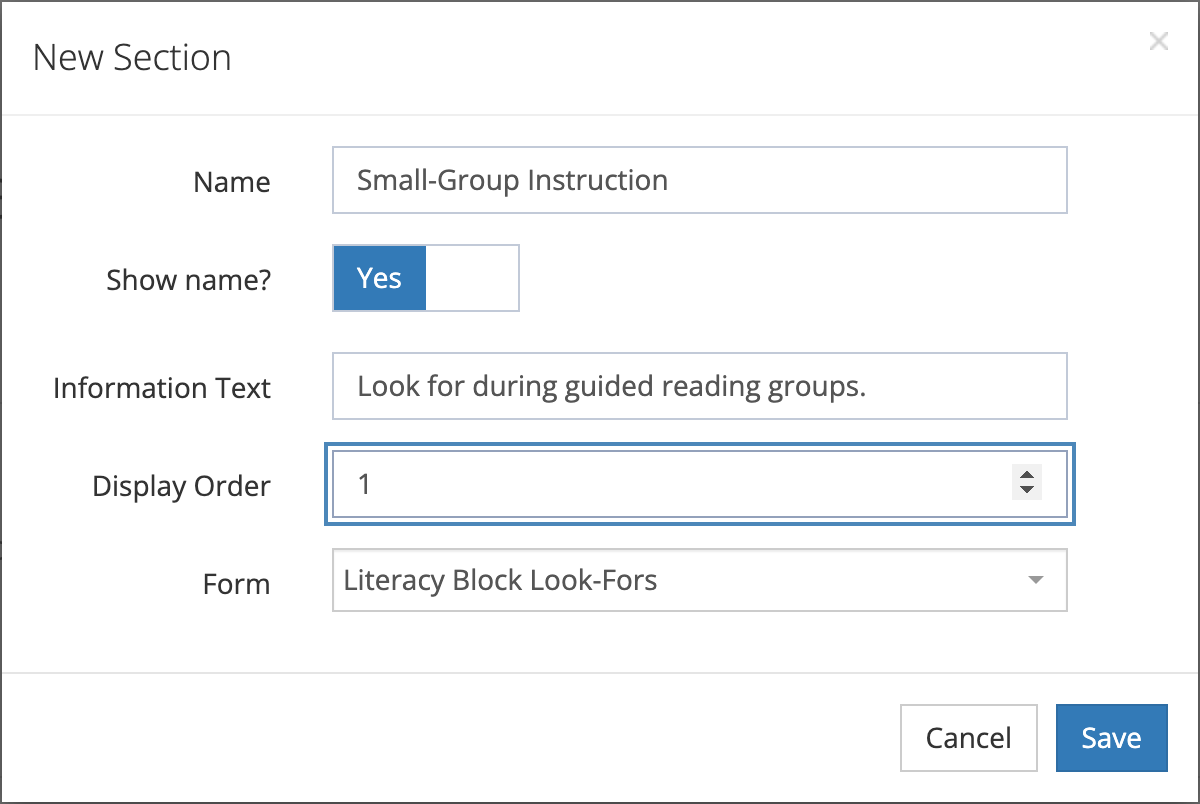Viewport: 1200px width, 804px height.
Task: Click the Form field label
Action: pos(237,584)
